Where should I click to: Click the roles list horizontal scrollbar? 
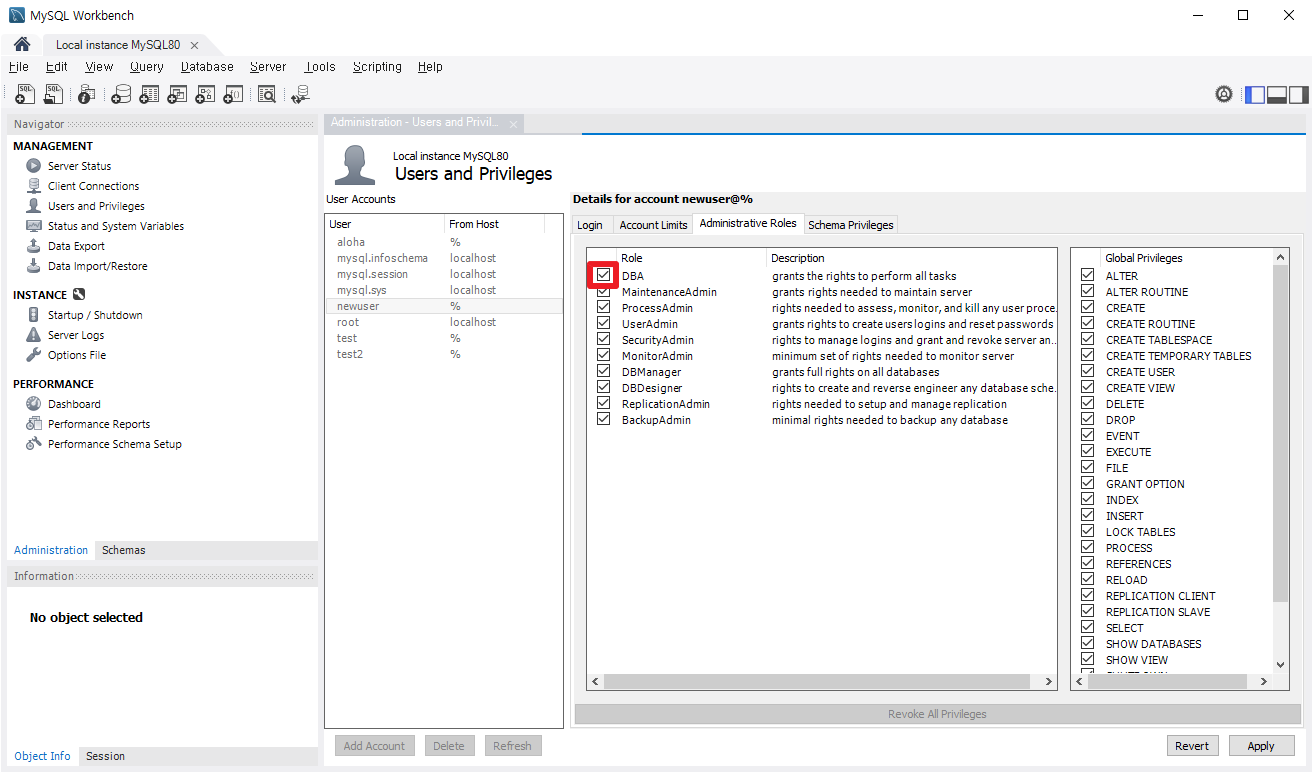817,681
